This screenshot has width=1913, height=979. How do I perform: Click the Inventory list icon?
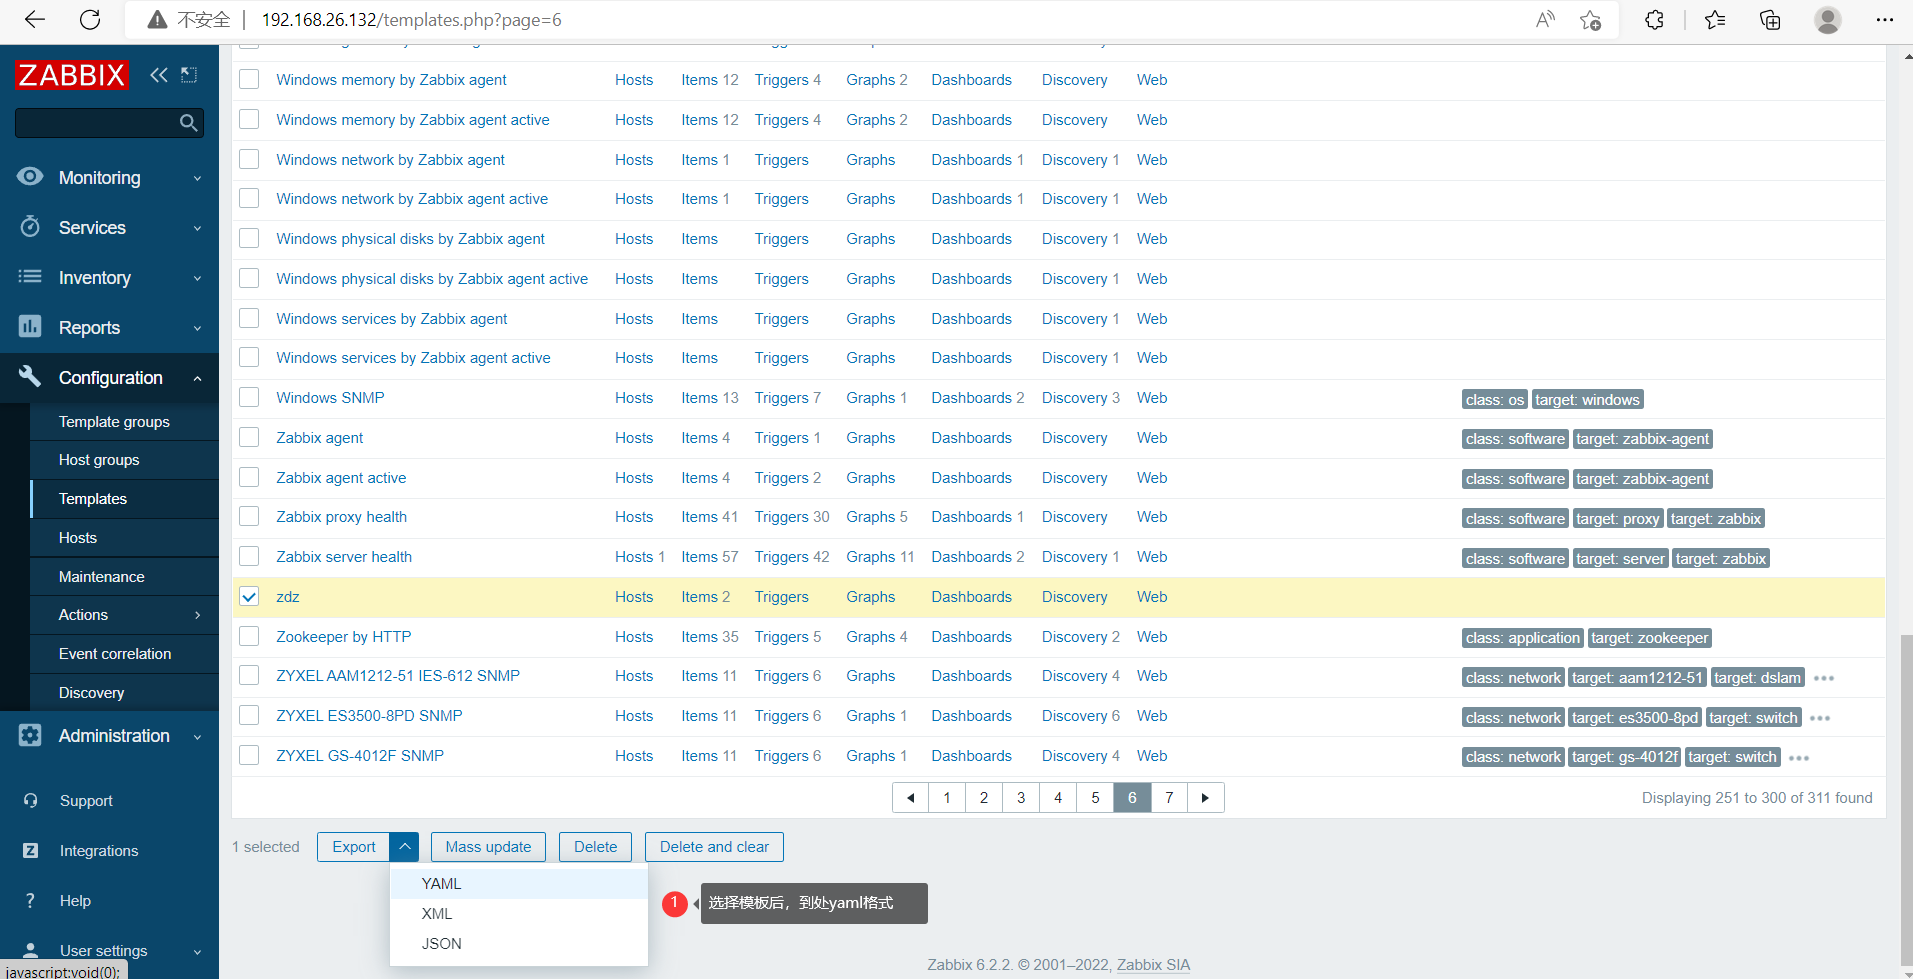point(30,277)
